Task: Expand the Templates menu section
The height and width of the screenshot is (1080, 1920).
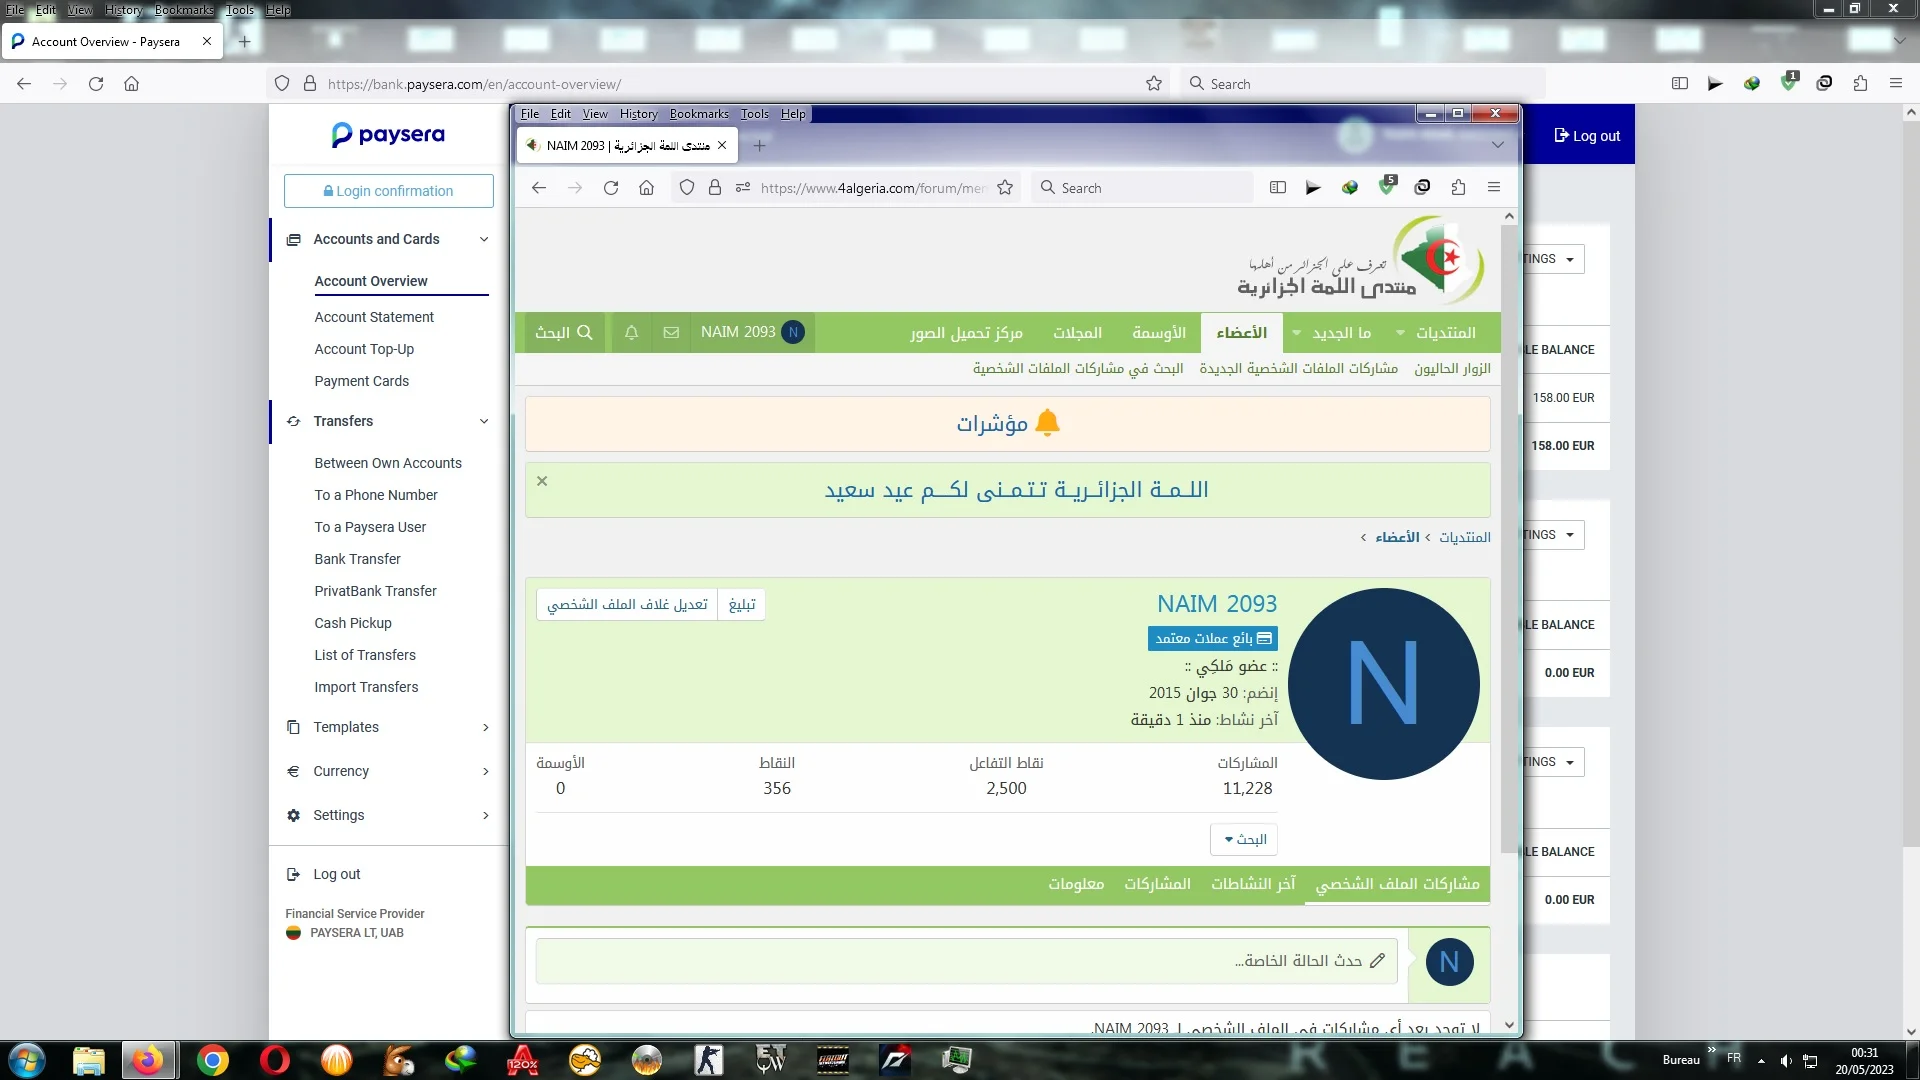Action: [x=485, y=728]
